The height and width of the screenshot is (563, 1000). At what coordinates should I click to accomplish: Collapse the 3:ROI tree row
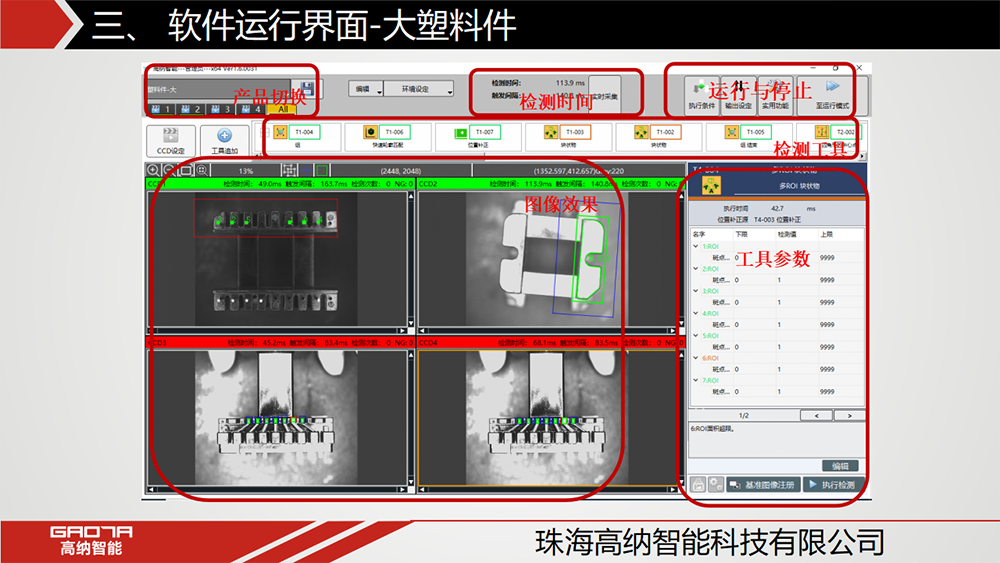[x=696, y=291]
